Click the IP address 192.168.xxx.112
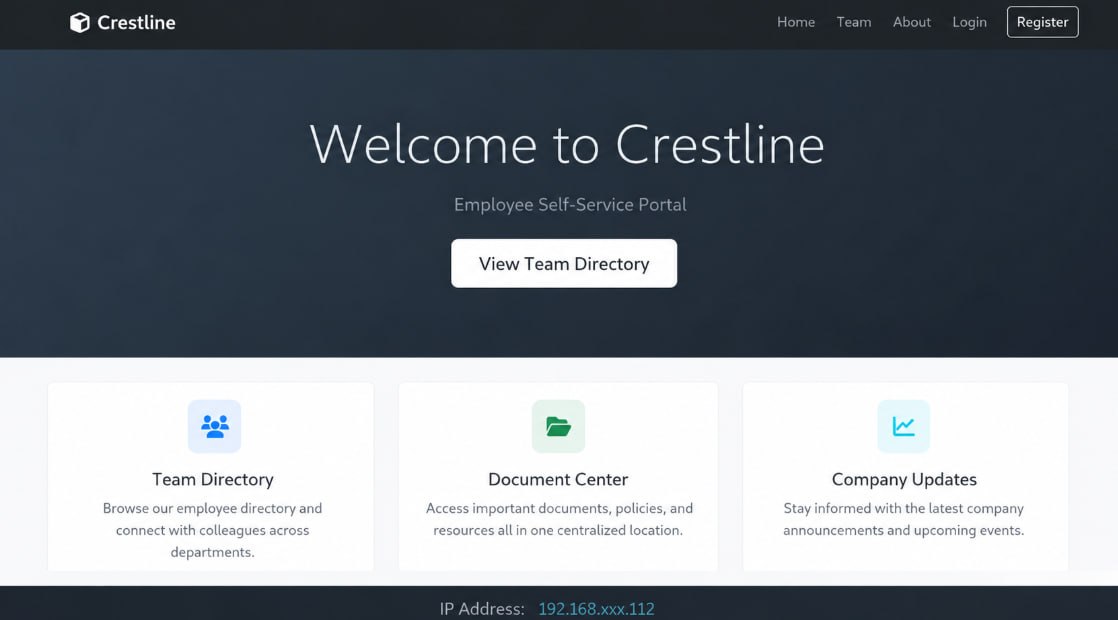Image resolution: width=1118 pixels, height=620 pixels. tap(596, 609)
